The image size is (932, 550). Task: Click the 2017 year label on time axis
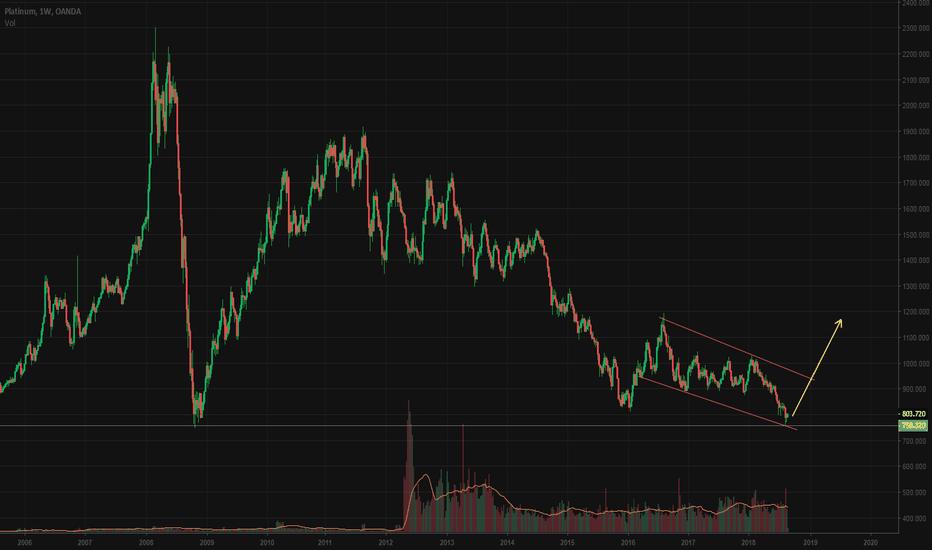tap(688, 543)
